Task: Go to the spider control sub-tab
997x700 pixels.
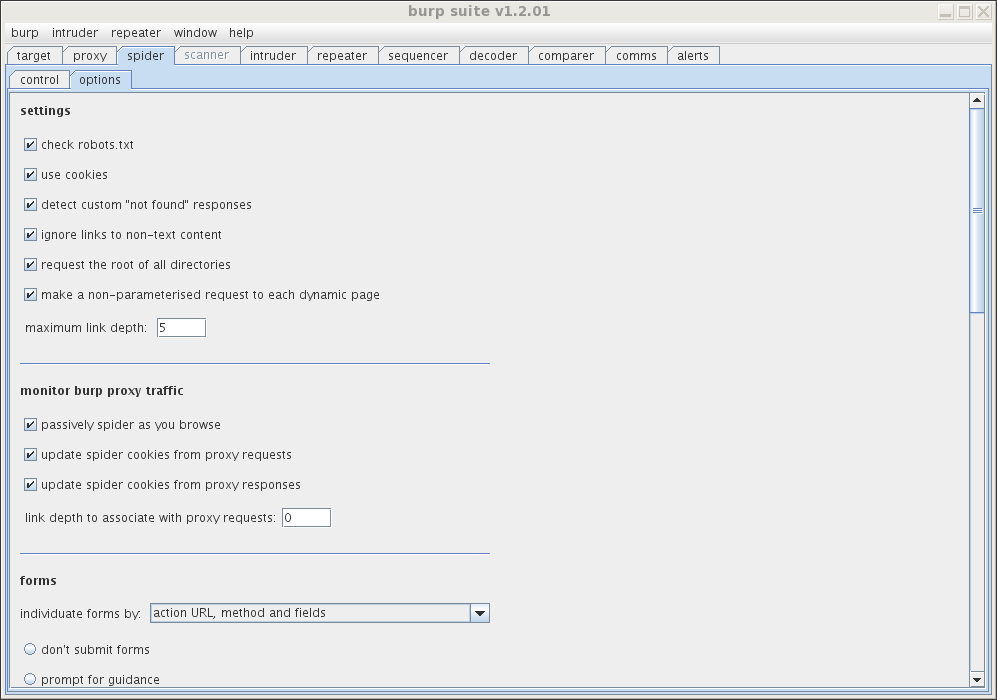Action: coord(40,80)
